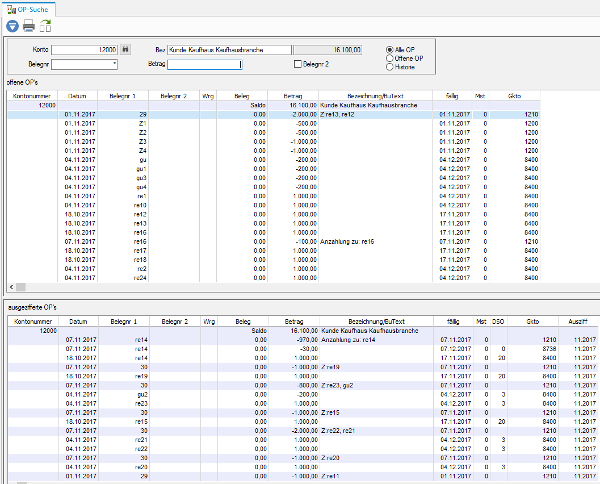Viewport: 600px width, 484px height.
Task: Click DSO header in ausgezifferte OP's table
Action: [498, 321]
